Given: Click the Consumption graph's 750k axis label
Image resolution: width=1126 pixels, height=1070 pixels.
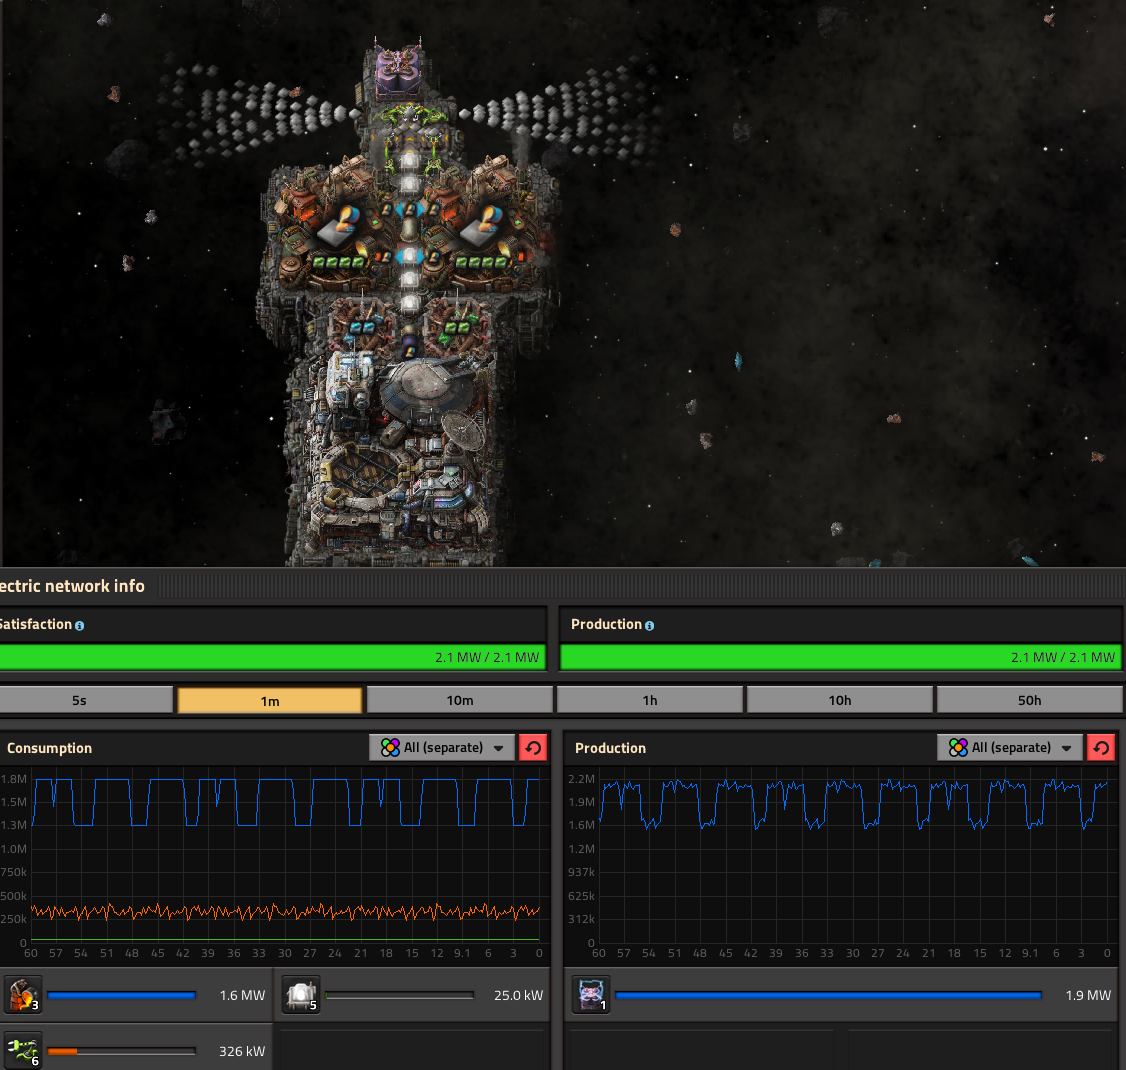Looking at the screenshot, I should (14, 872).
